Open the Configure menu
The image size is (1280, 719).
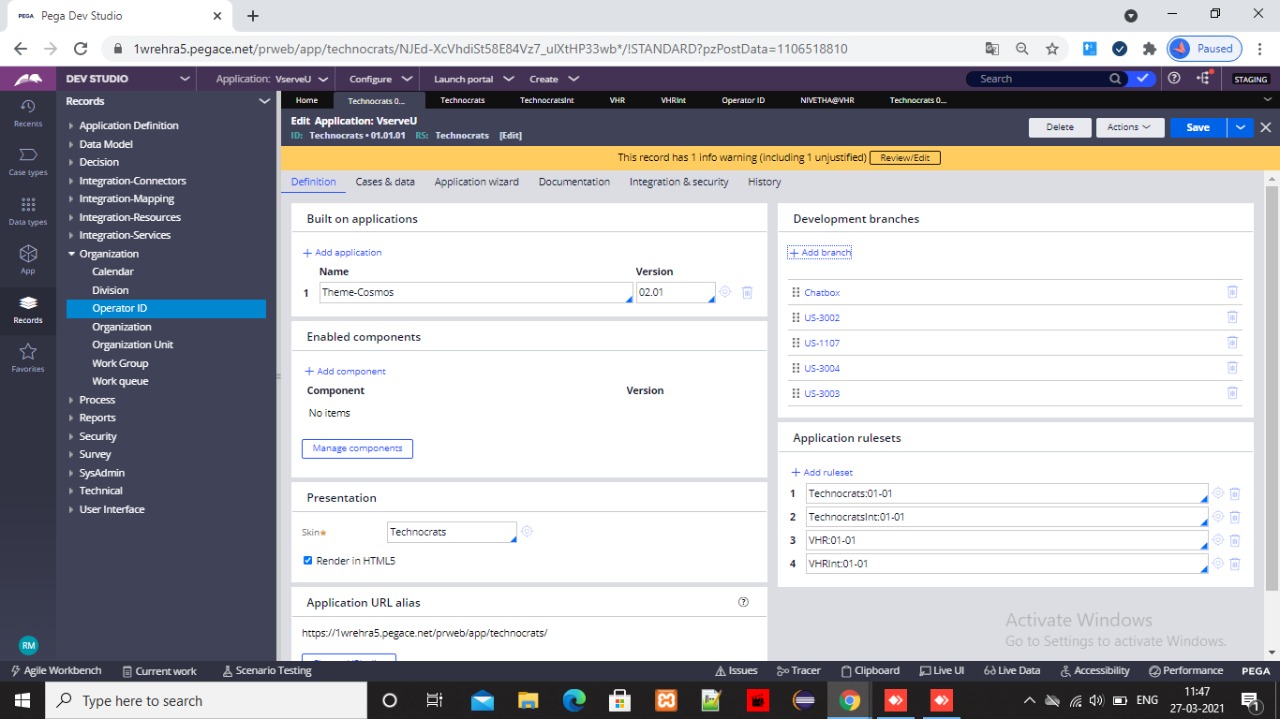pos(380,79)
